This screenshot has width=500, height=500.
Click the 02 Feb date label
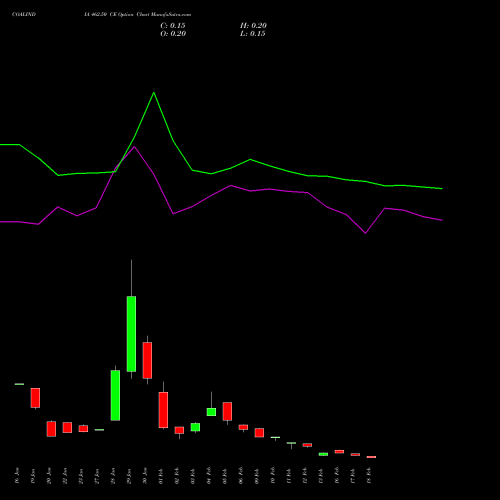pyautogui.click(x=177, y=476)
